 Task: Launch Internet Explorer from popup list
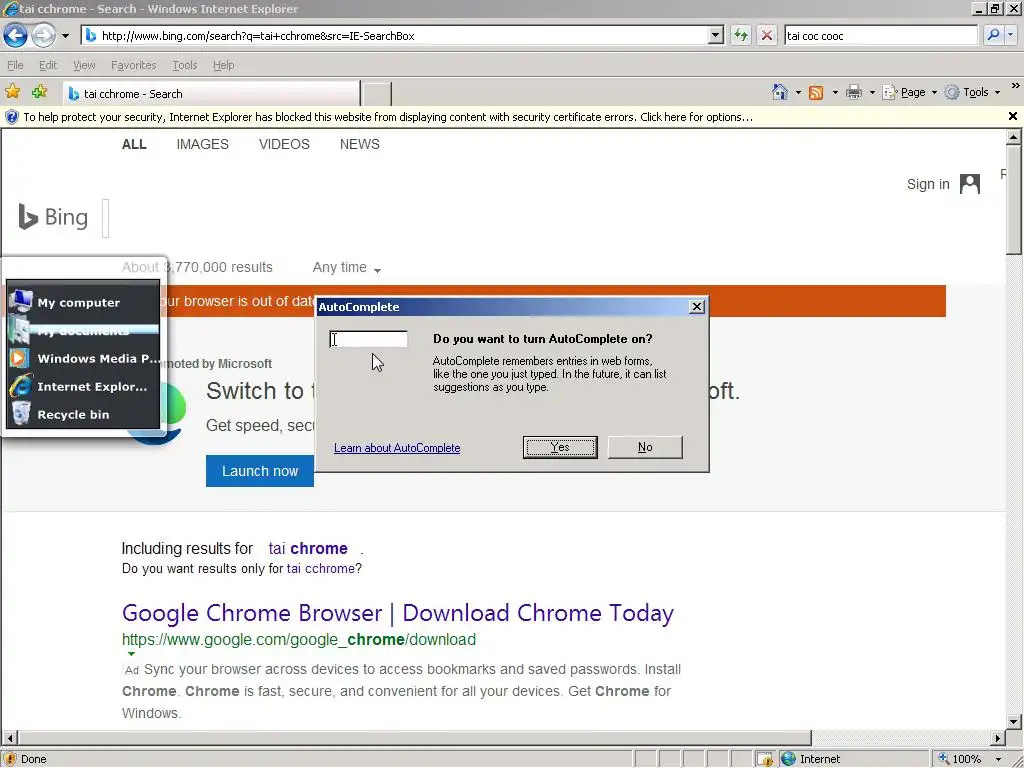(83, 387)
